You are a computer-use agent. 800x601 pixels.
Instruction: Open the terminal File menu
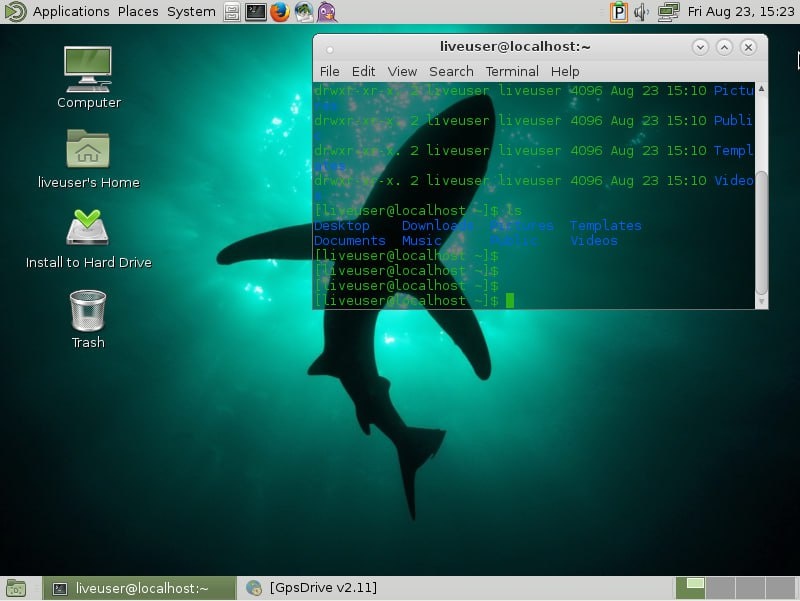329,71
